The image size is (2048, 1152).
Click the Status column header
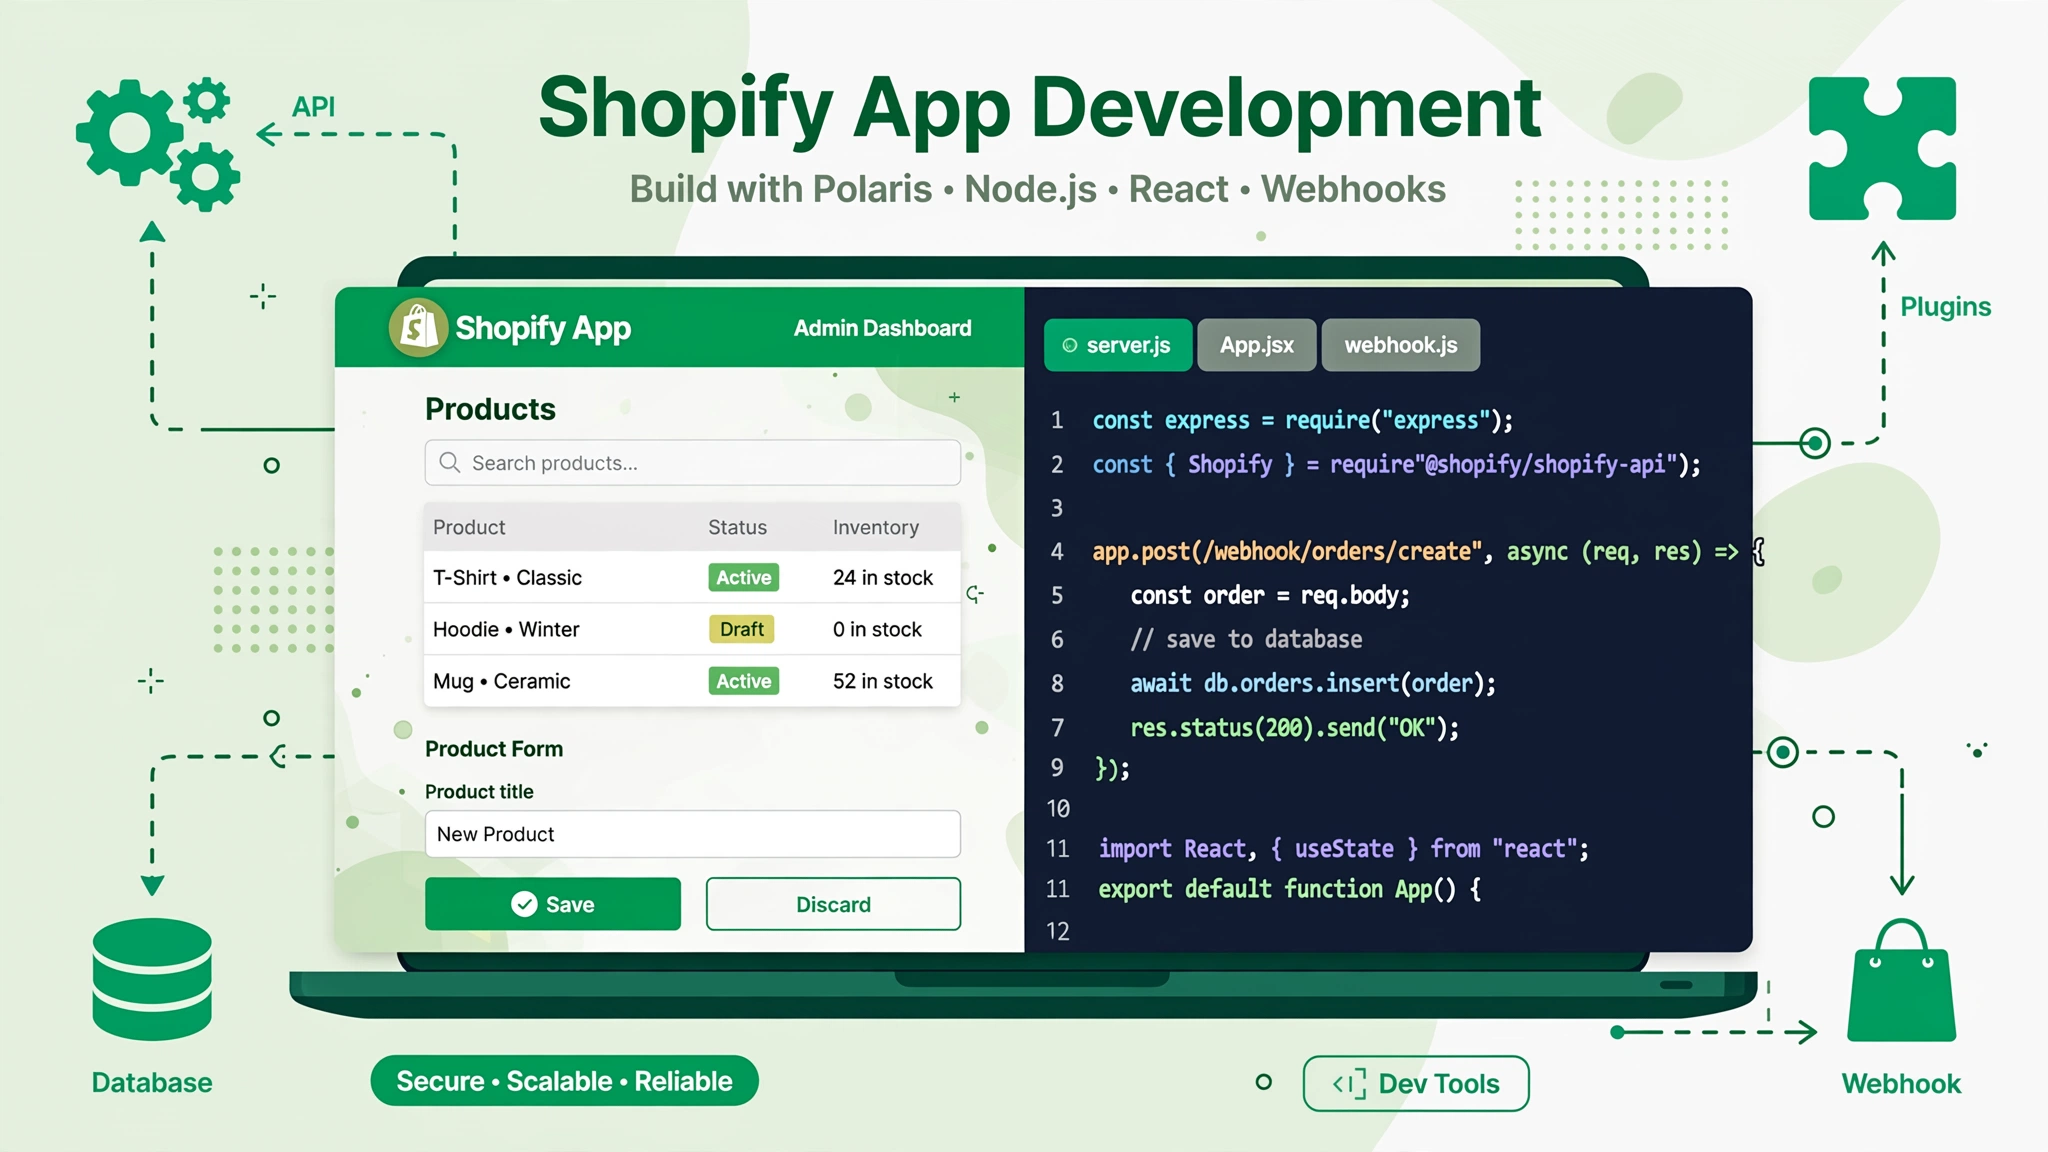pyautogui.click(x=737, y=527)
